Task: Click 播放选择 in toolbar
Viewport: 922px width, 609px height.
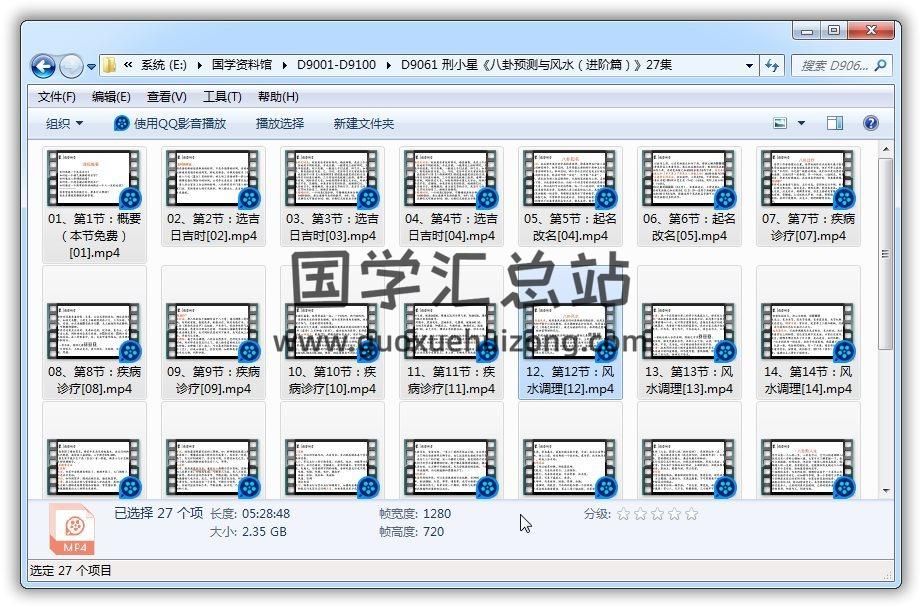Action: 280,123
